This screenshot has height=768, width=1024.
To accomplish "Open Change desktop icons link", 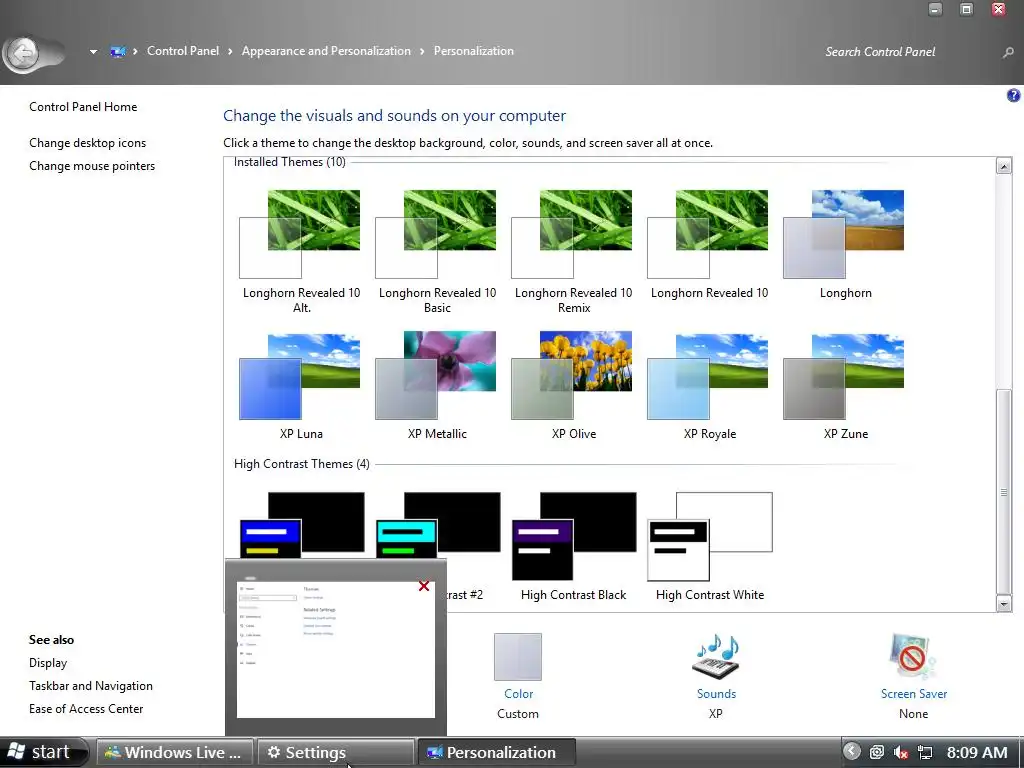I will [x=88, y=142].
